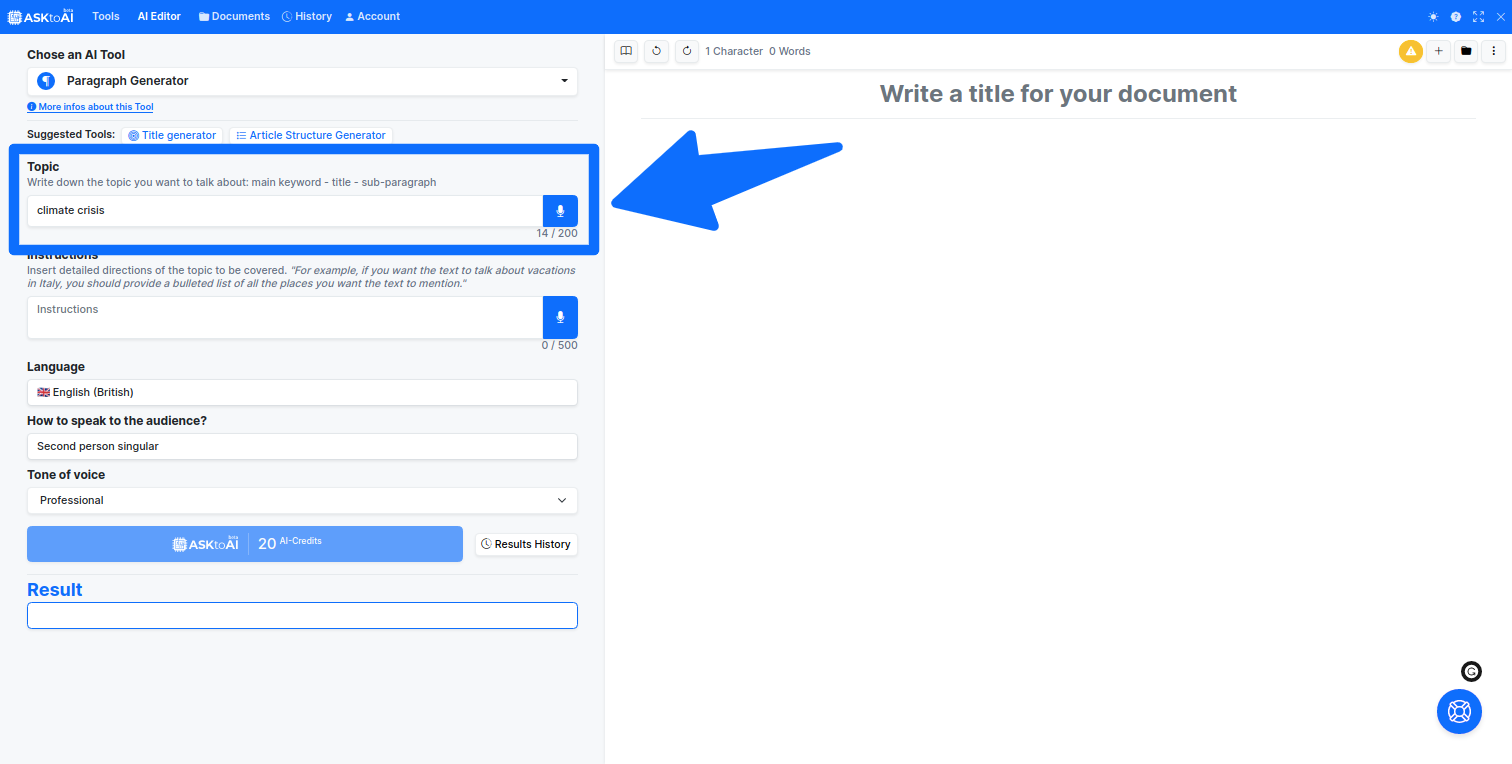The height and width of the screenshot is (764, 1512).
Task: Activate the microphone icon for the Topic field
Action: (x=560, y=211)
